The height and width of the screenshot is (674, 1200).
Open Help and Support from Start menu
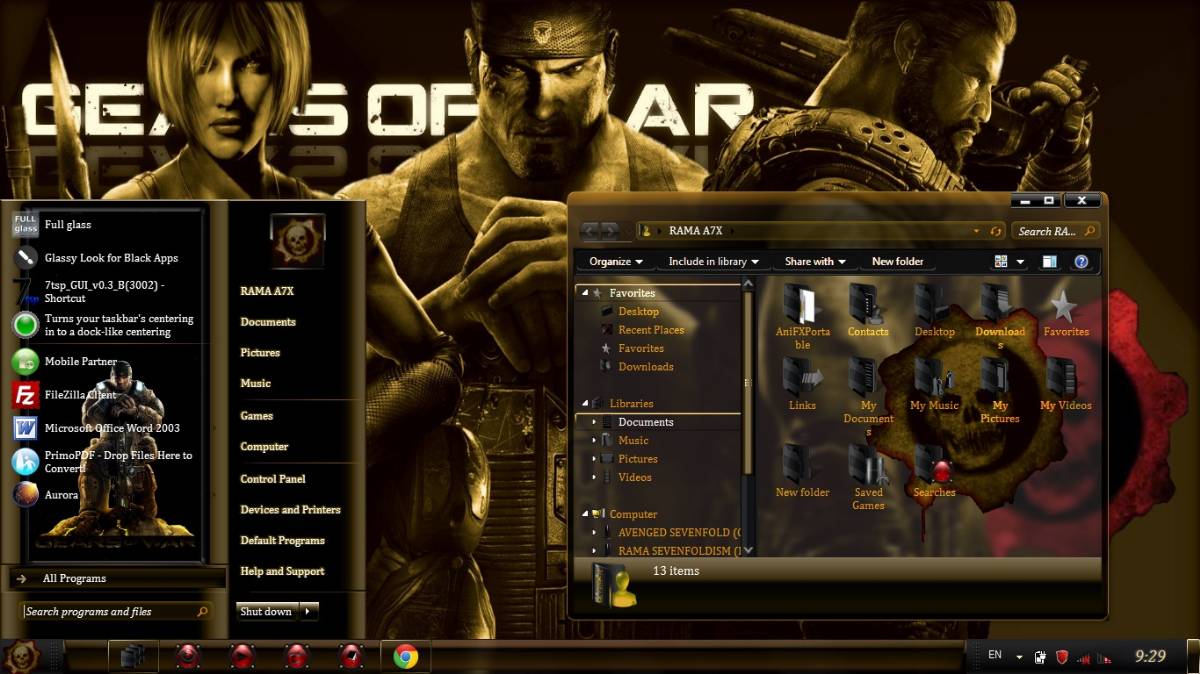pos(282,571)
